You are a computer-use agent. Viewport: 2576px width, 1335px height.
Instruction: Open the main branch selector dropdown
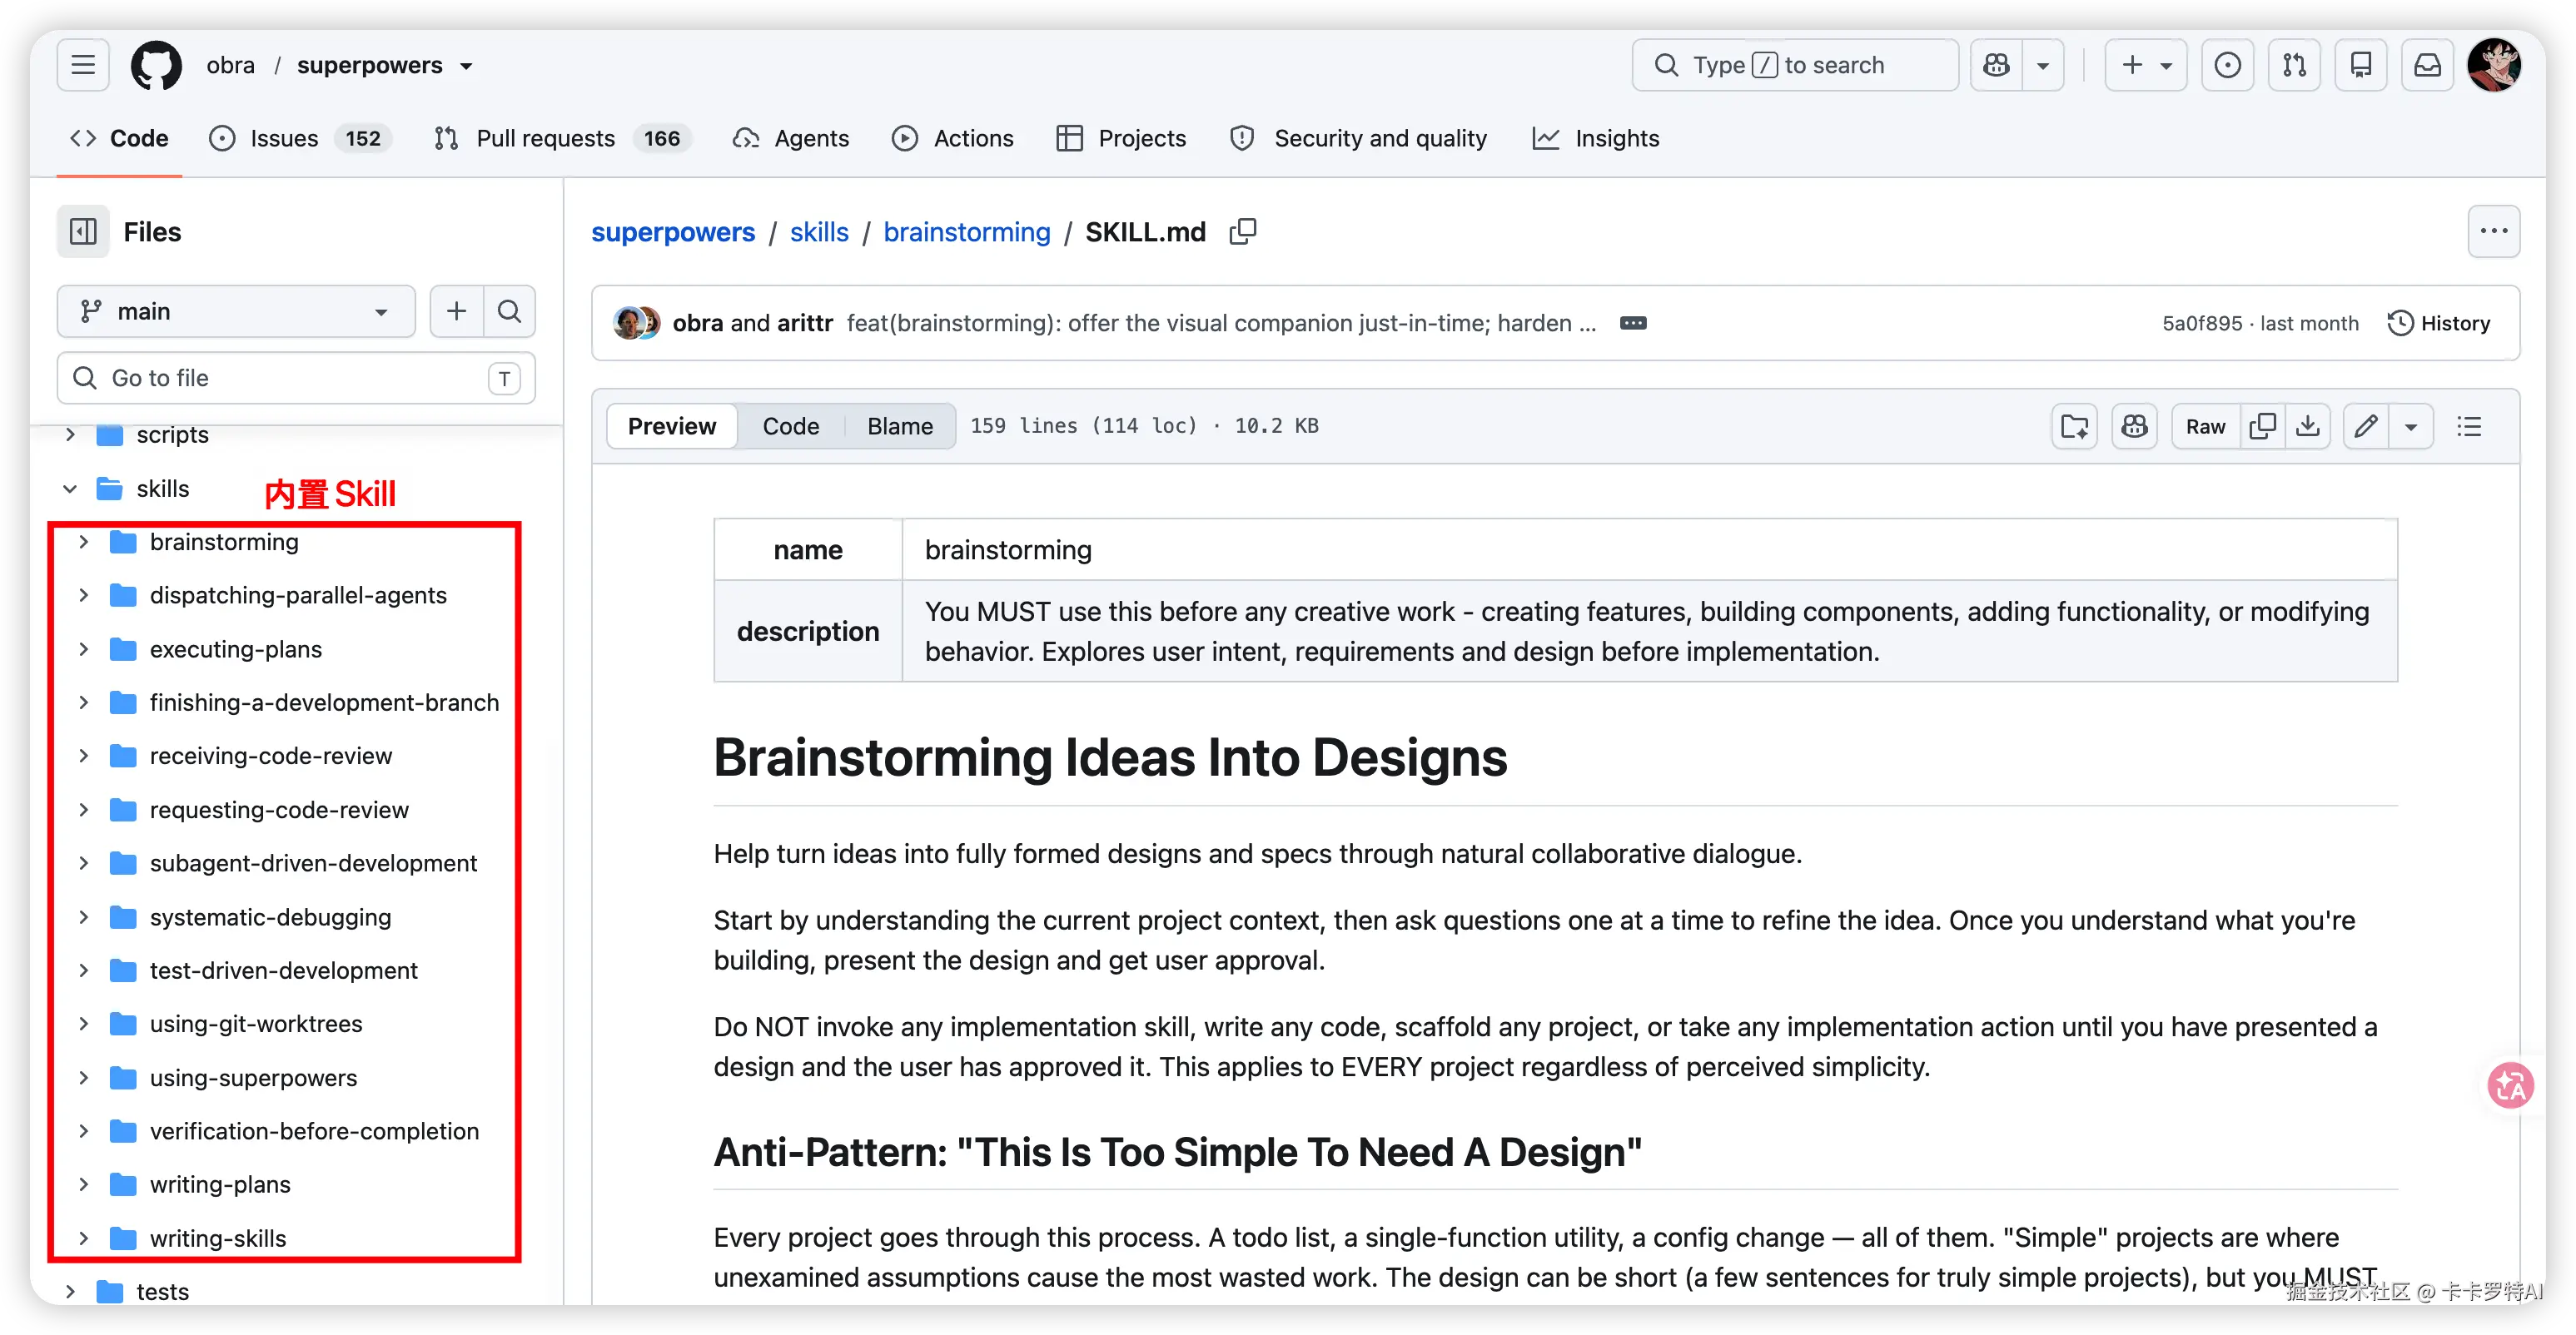pyautogui.click(x=236, y=311)
